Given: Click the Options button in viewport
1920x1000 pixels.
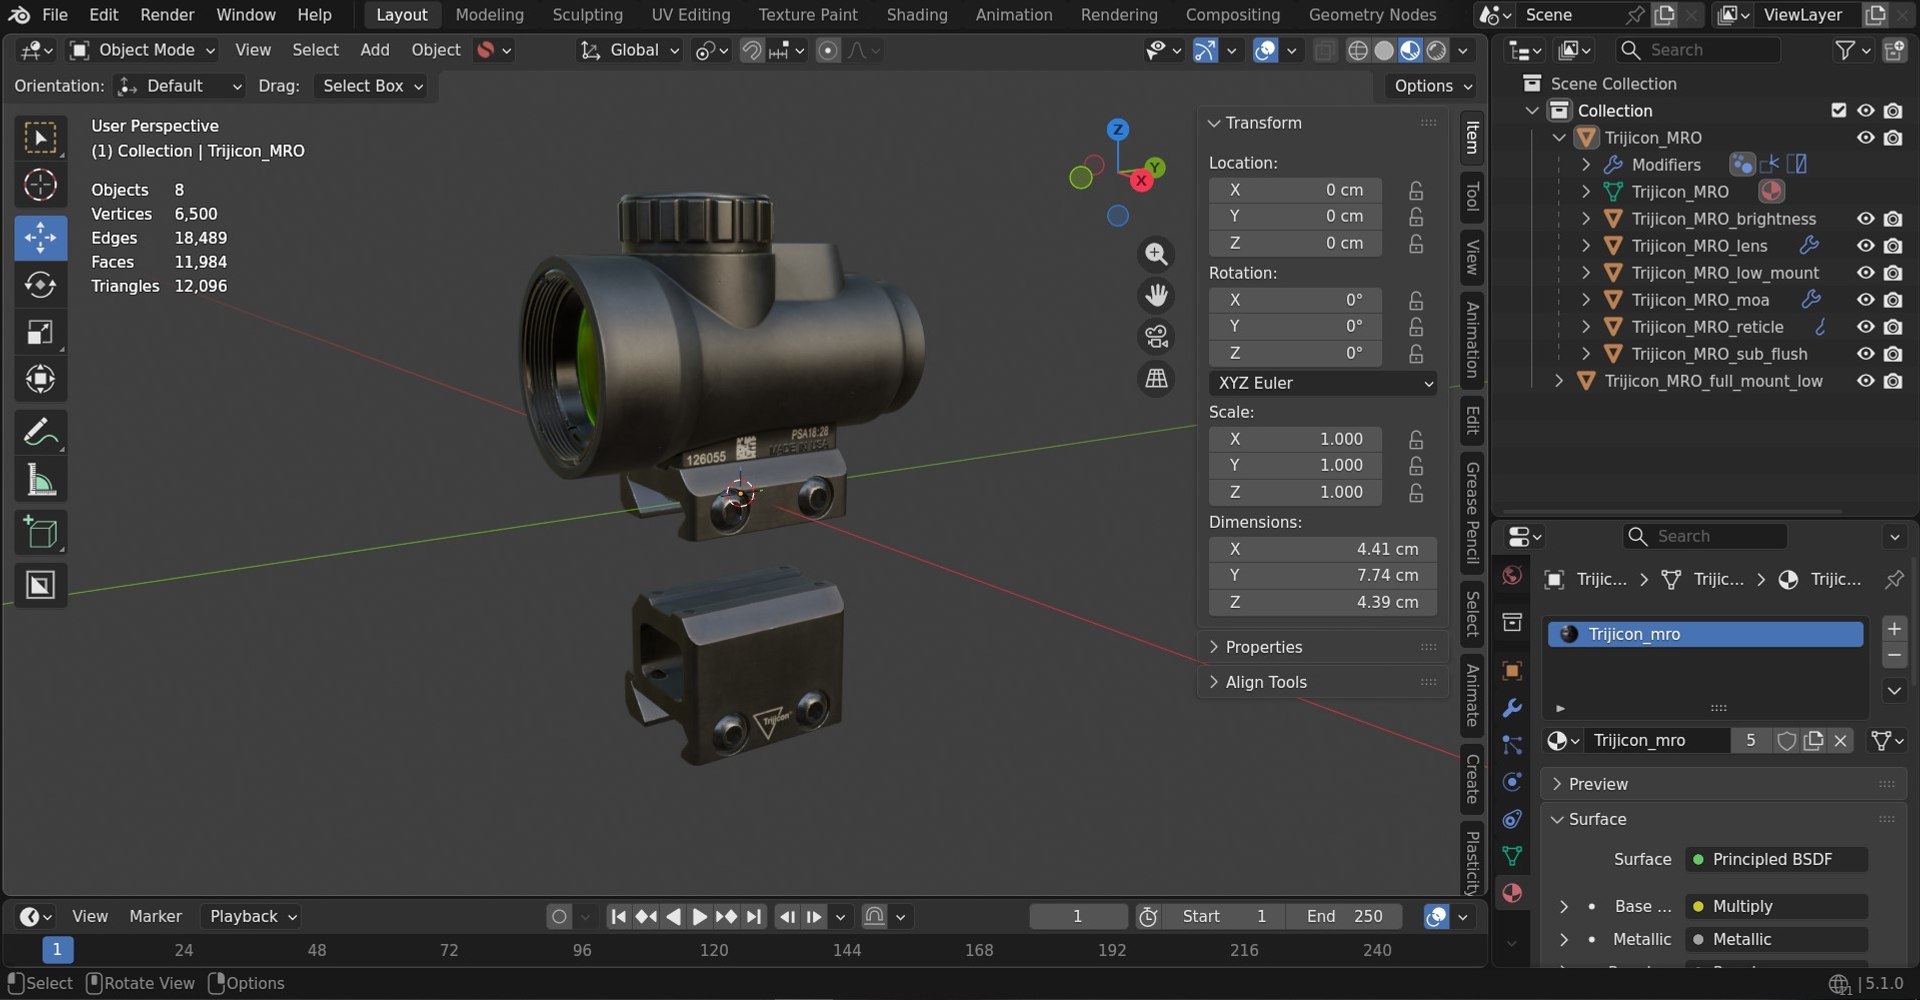Looking at the screenshot, I should coord(1434,86).
